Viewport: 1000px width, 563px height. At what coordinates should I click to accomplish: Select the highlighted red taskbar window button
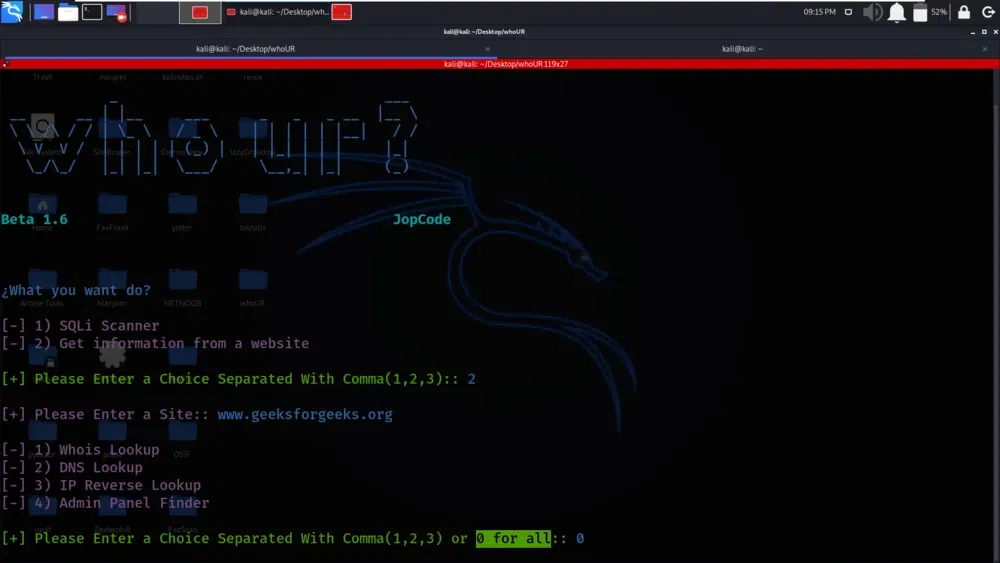pos(200,12)
